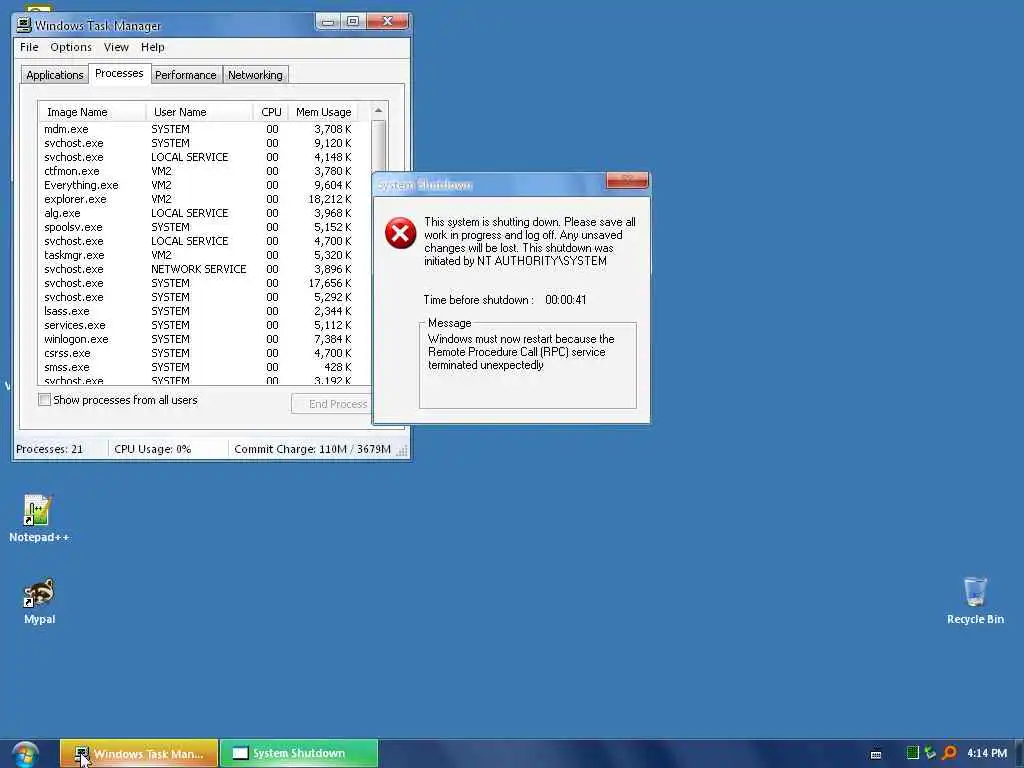Close the Windows Task Manager window
This screenshot has height=768, width=1024.
(387, 22)
